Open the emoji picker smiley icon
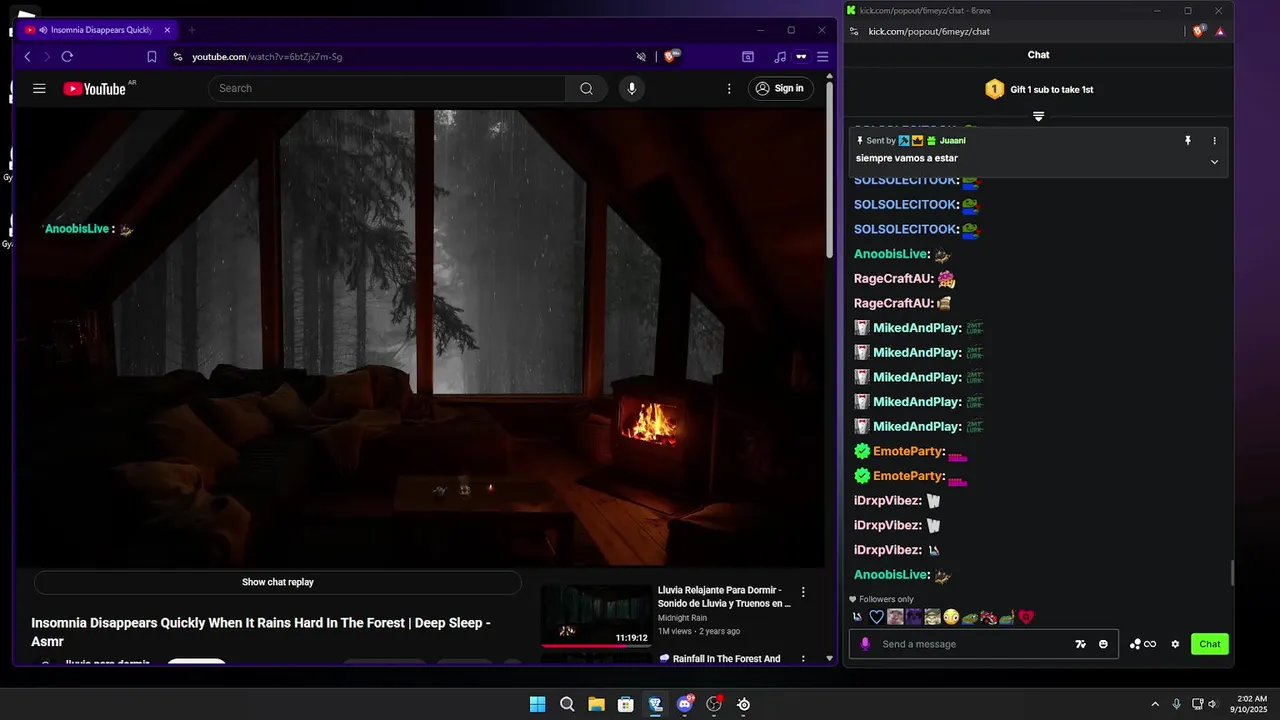This screenshot has width=1280, height=720. 1103,644
